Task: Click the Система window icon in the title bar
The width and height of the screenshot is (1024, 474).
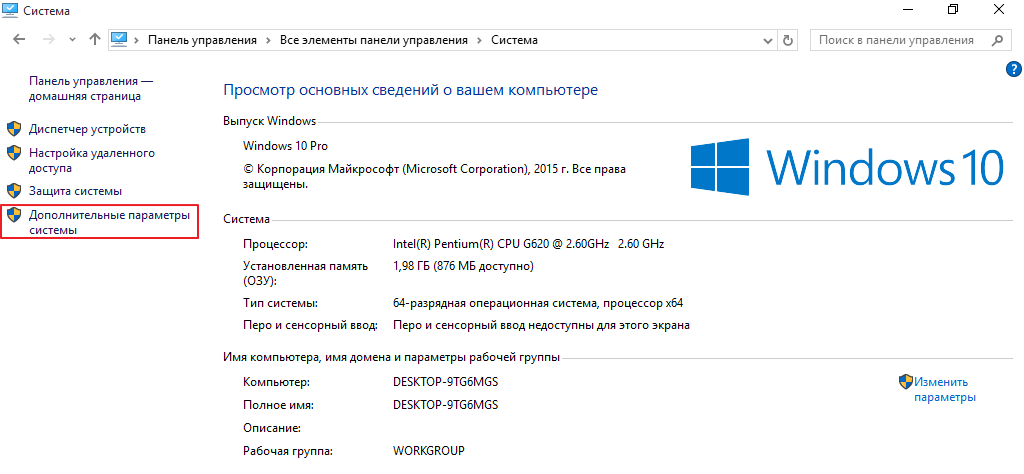Action: click(12, 11)
